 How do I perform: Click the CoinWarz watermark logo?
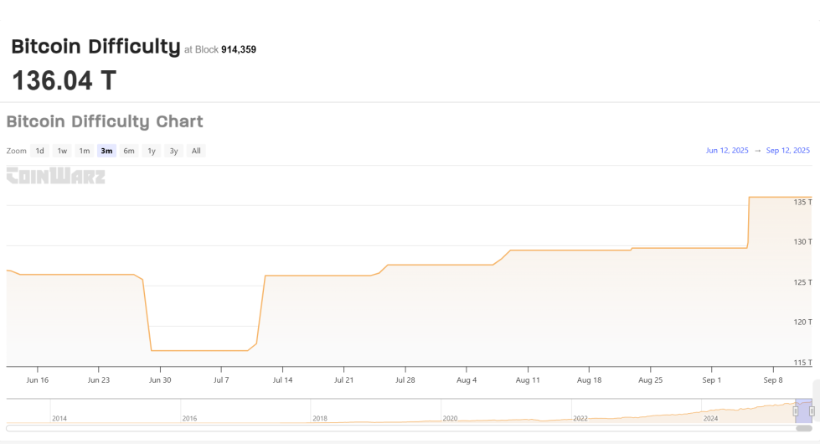(56, 177)
